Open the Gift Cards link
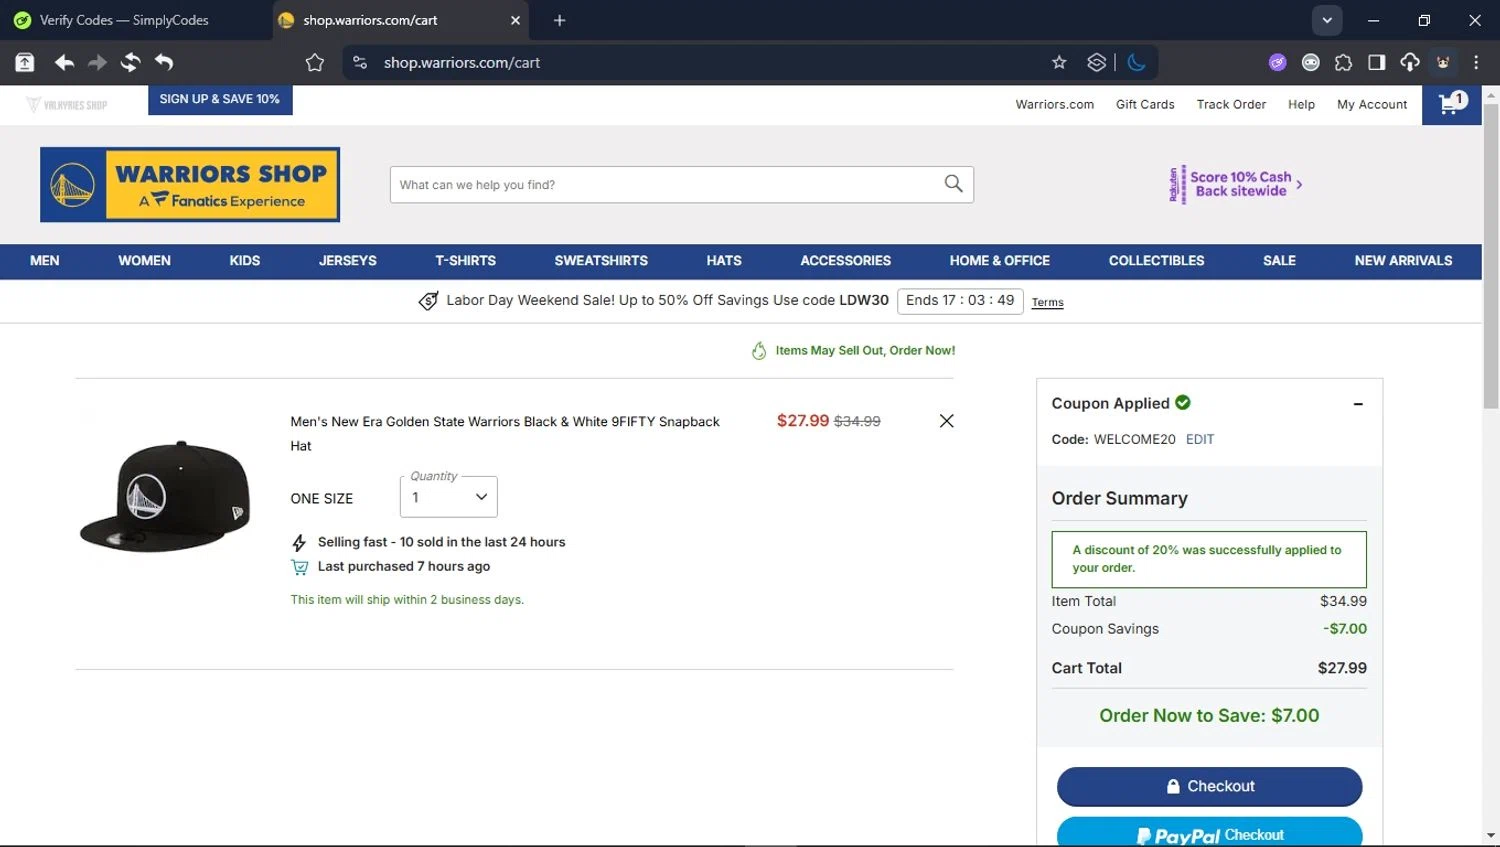Screen dimensions: 1500x847 (x=1145, y=105)
